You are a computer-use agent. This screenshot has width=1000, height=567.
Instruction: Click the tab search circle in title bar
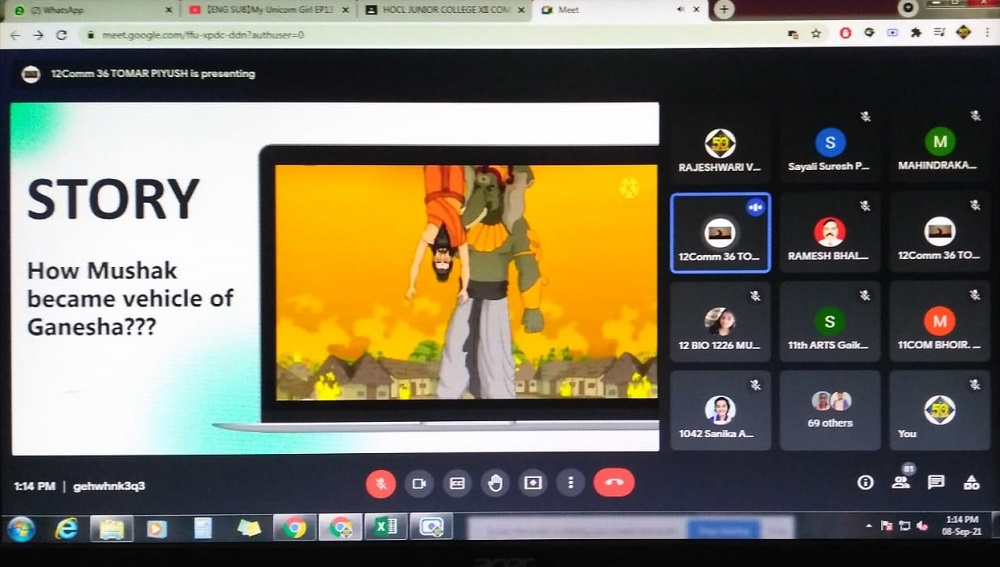[x=908, y=8]
